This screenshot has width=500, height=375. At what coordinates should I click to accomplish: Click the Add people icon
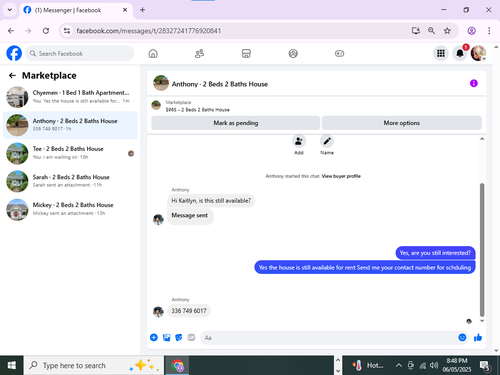point(299,141)
